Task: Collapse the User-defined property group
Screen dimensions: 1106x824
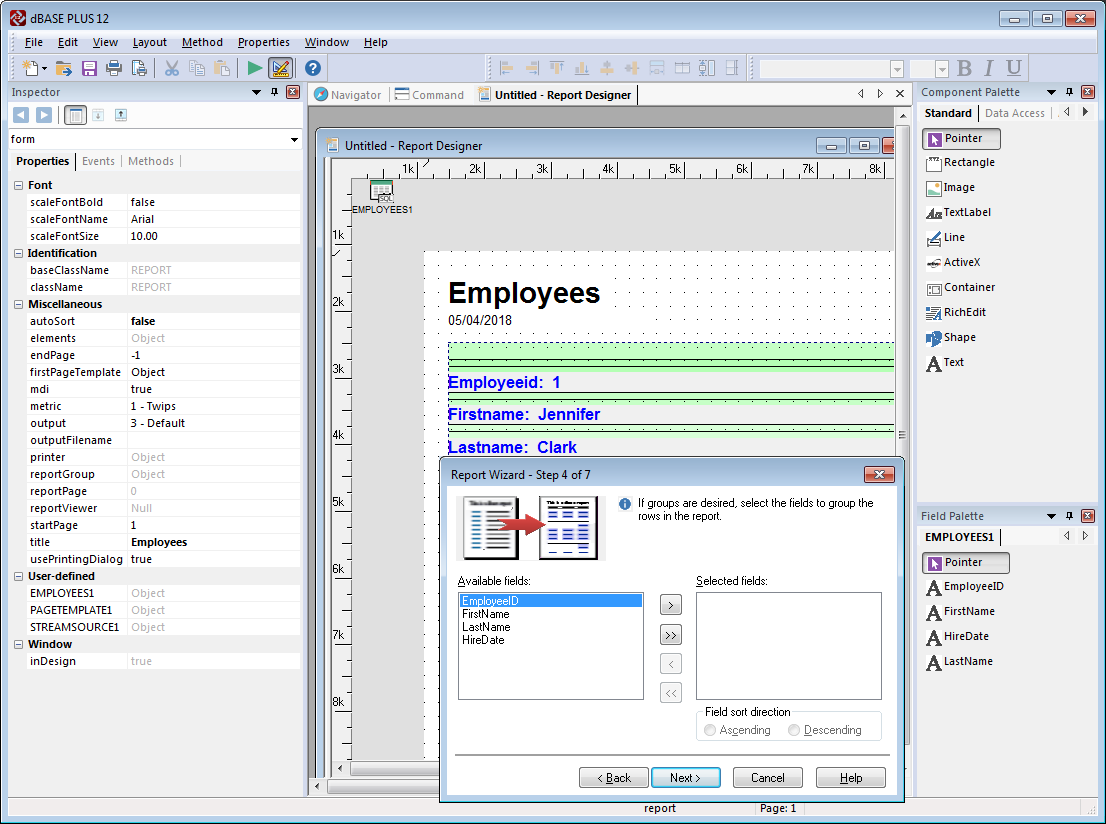Action: click(18, 576)
